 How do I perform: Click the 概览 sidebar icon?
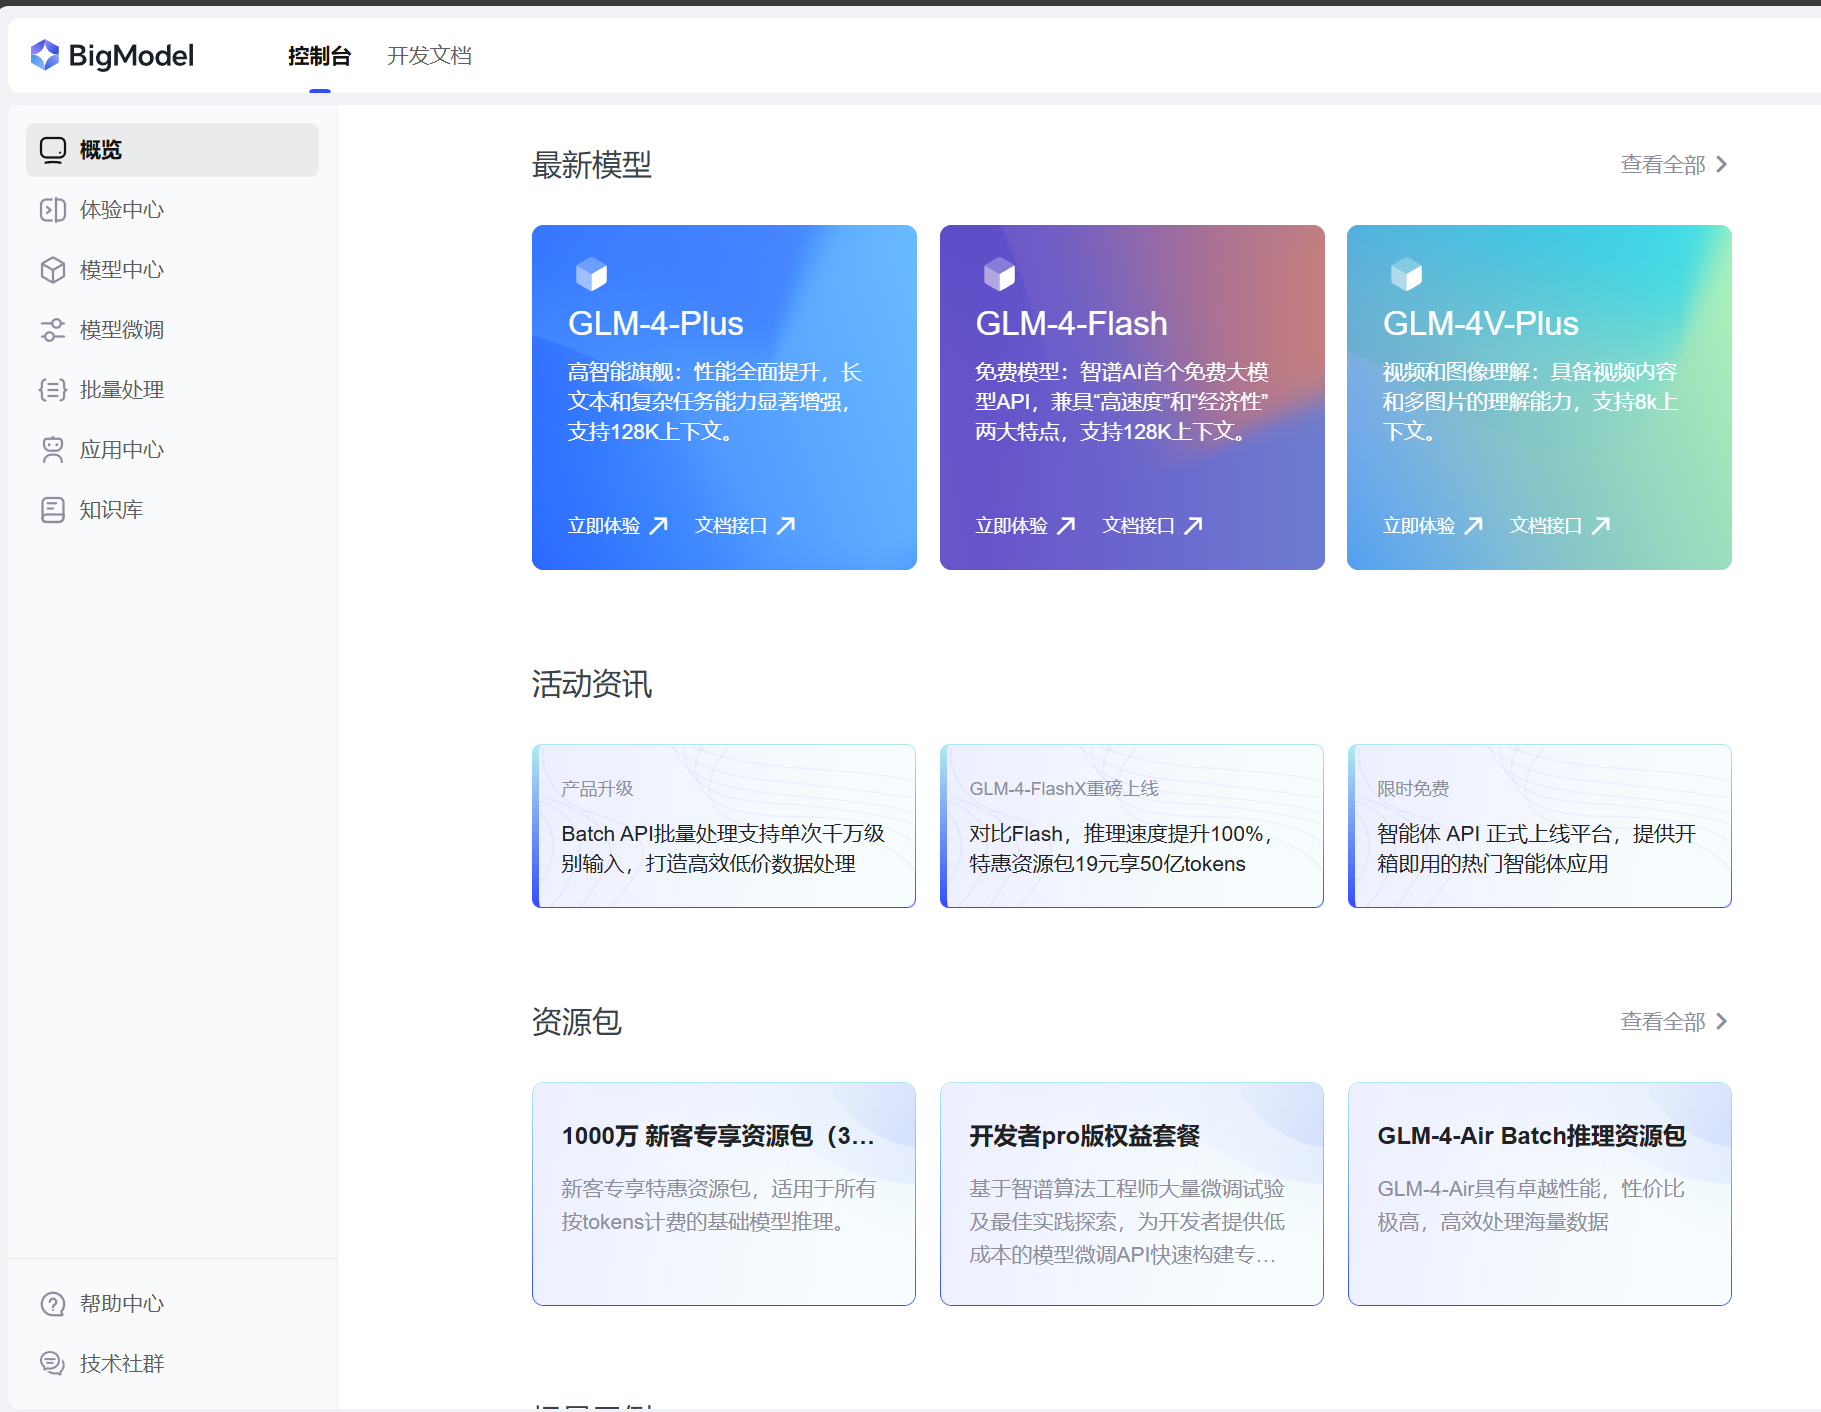pyautogui.click(x=53, y=150)
